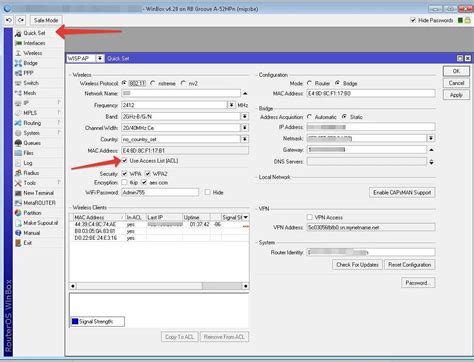Viewport: 474px width, 362px height.
Task: Open the Routing sidebar icon
Action: click(18, 123)
